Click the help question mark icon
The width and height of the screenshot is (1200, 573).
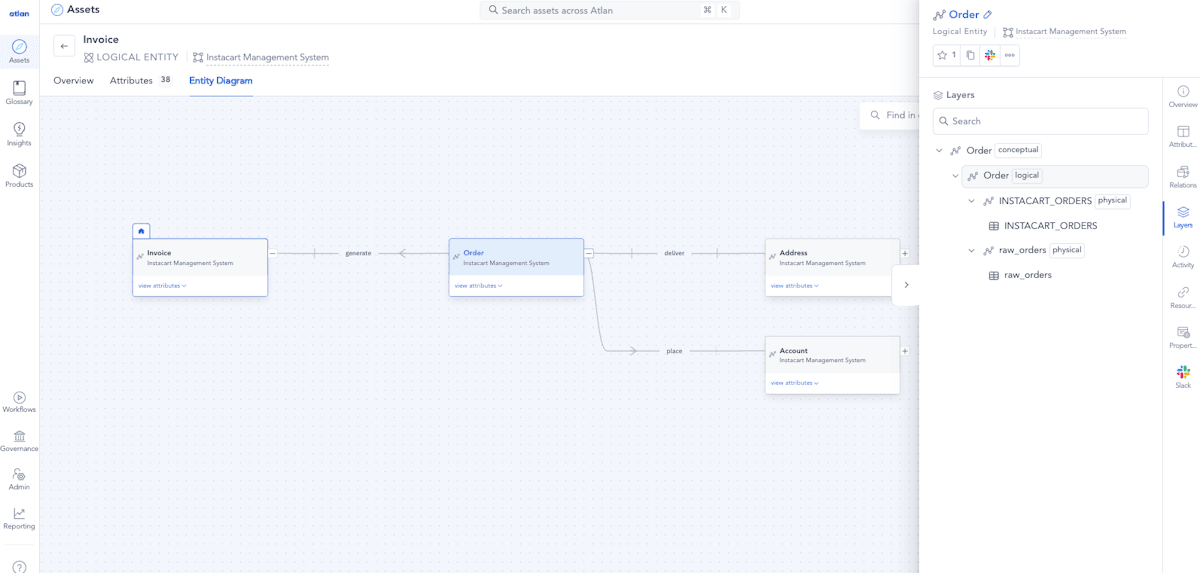(x=19, y=566)
